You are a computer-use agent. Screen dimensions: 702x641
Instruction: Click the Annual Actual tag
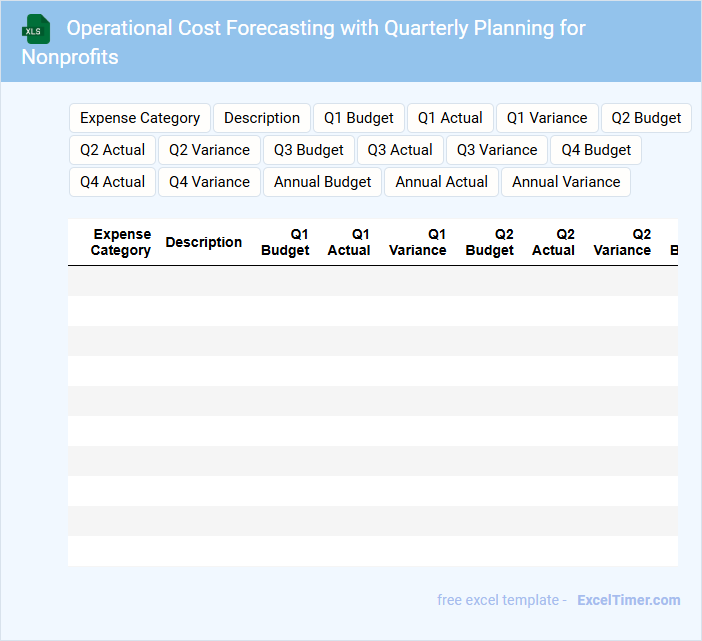(x=441, y=182)
